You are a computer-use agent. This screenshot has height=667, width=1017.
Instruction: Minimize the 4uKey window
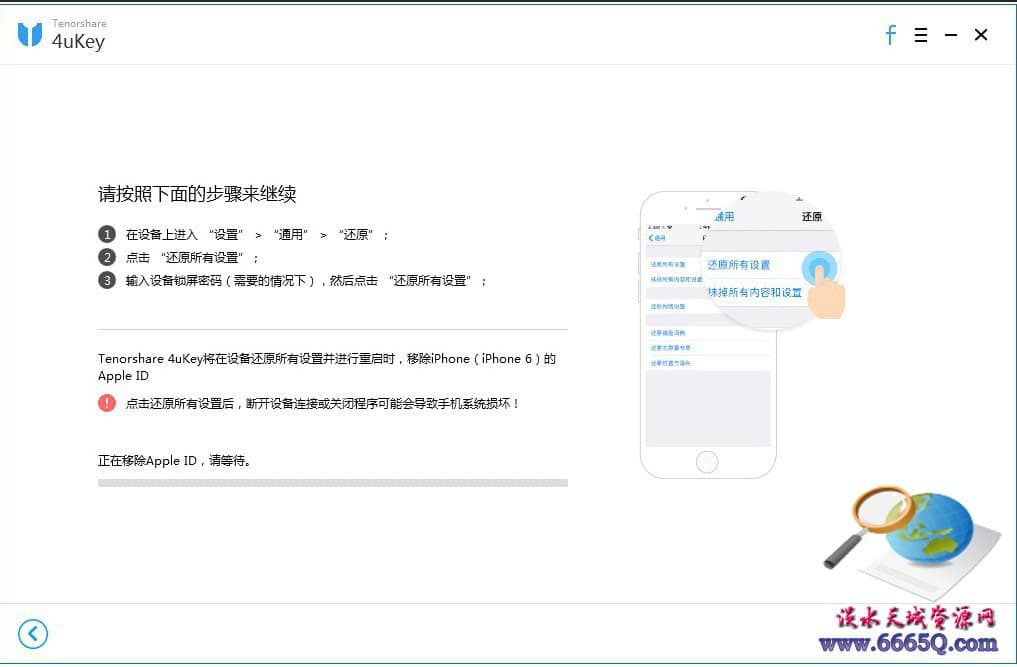click(951, 35)
